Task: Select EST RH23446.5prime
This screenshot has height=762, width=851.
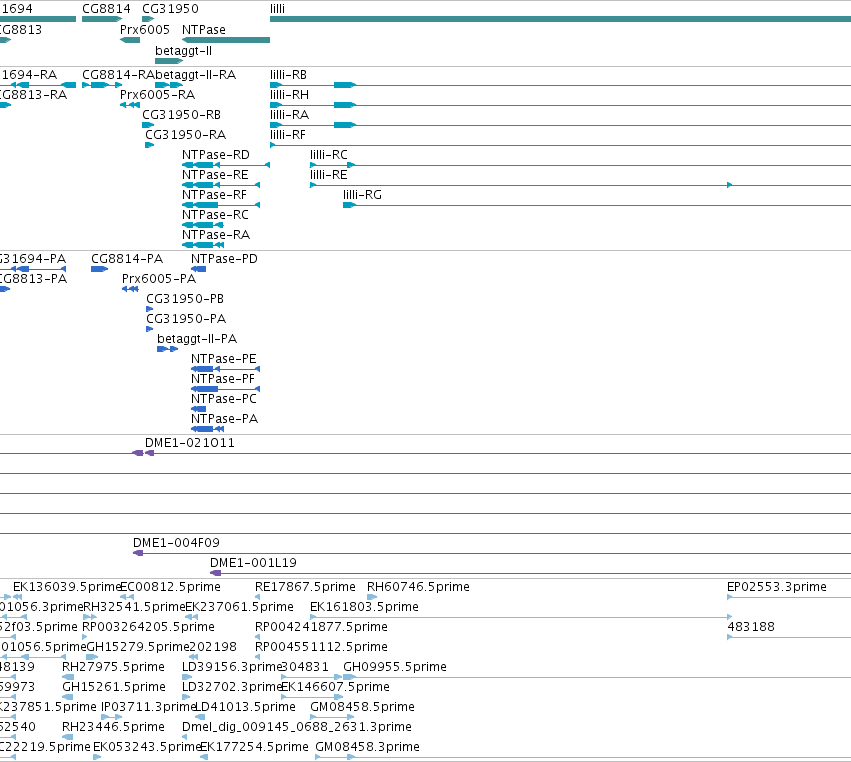Action: 113,727
